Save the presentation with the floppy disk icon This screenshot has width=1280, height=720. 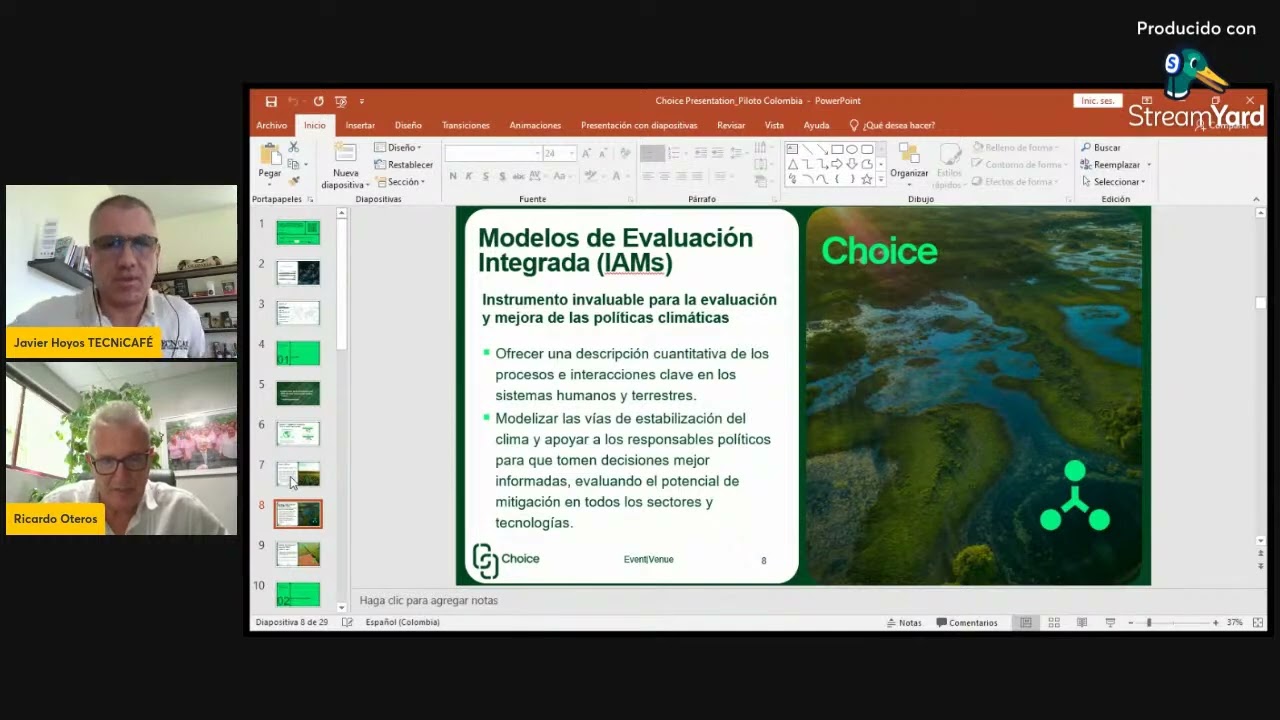point(271,101)
